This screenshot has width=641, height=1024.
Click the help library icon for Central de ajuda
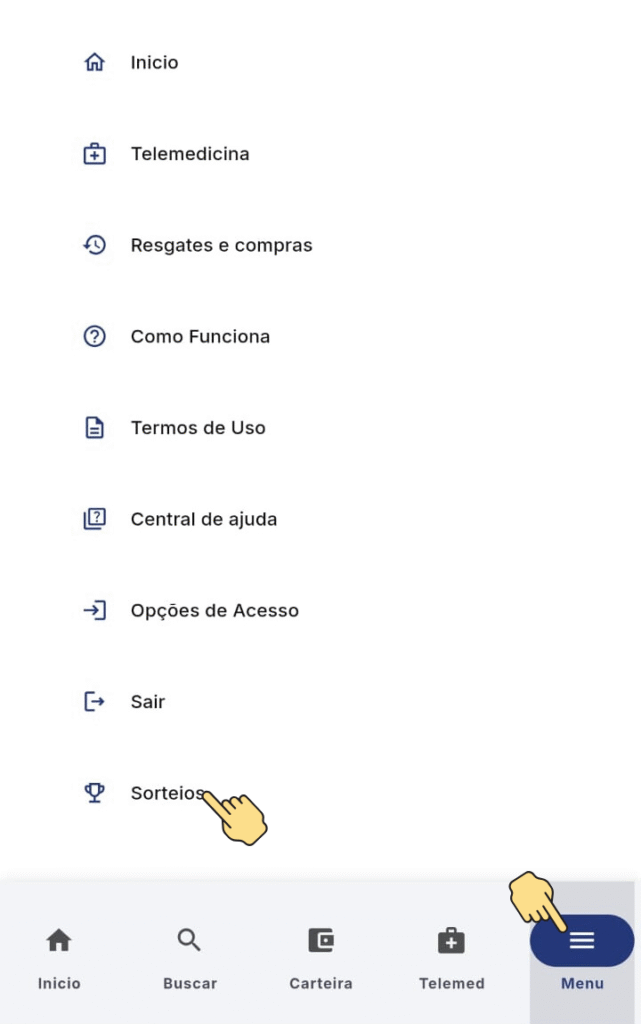(x=95, y=519)
